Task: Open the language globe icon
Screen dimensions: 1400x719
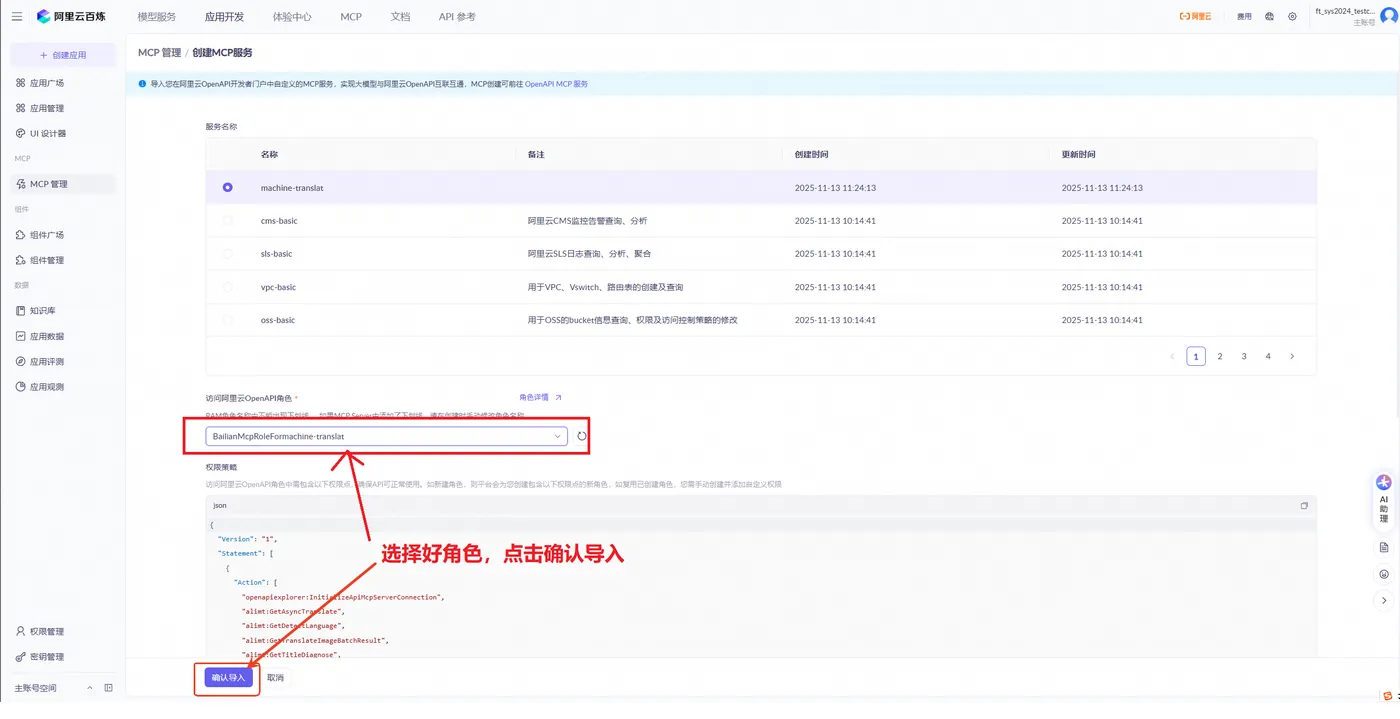Action: 1270,16
